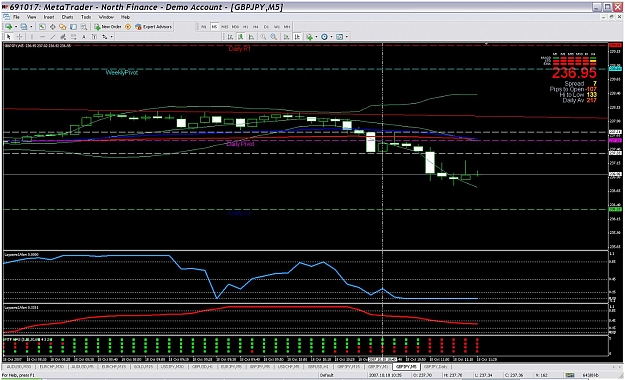Switch chart to M1 timeframe
The height and width of the screenshot is (380, 625).
[x=204, y=27]
